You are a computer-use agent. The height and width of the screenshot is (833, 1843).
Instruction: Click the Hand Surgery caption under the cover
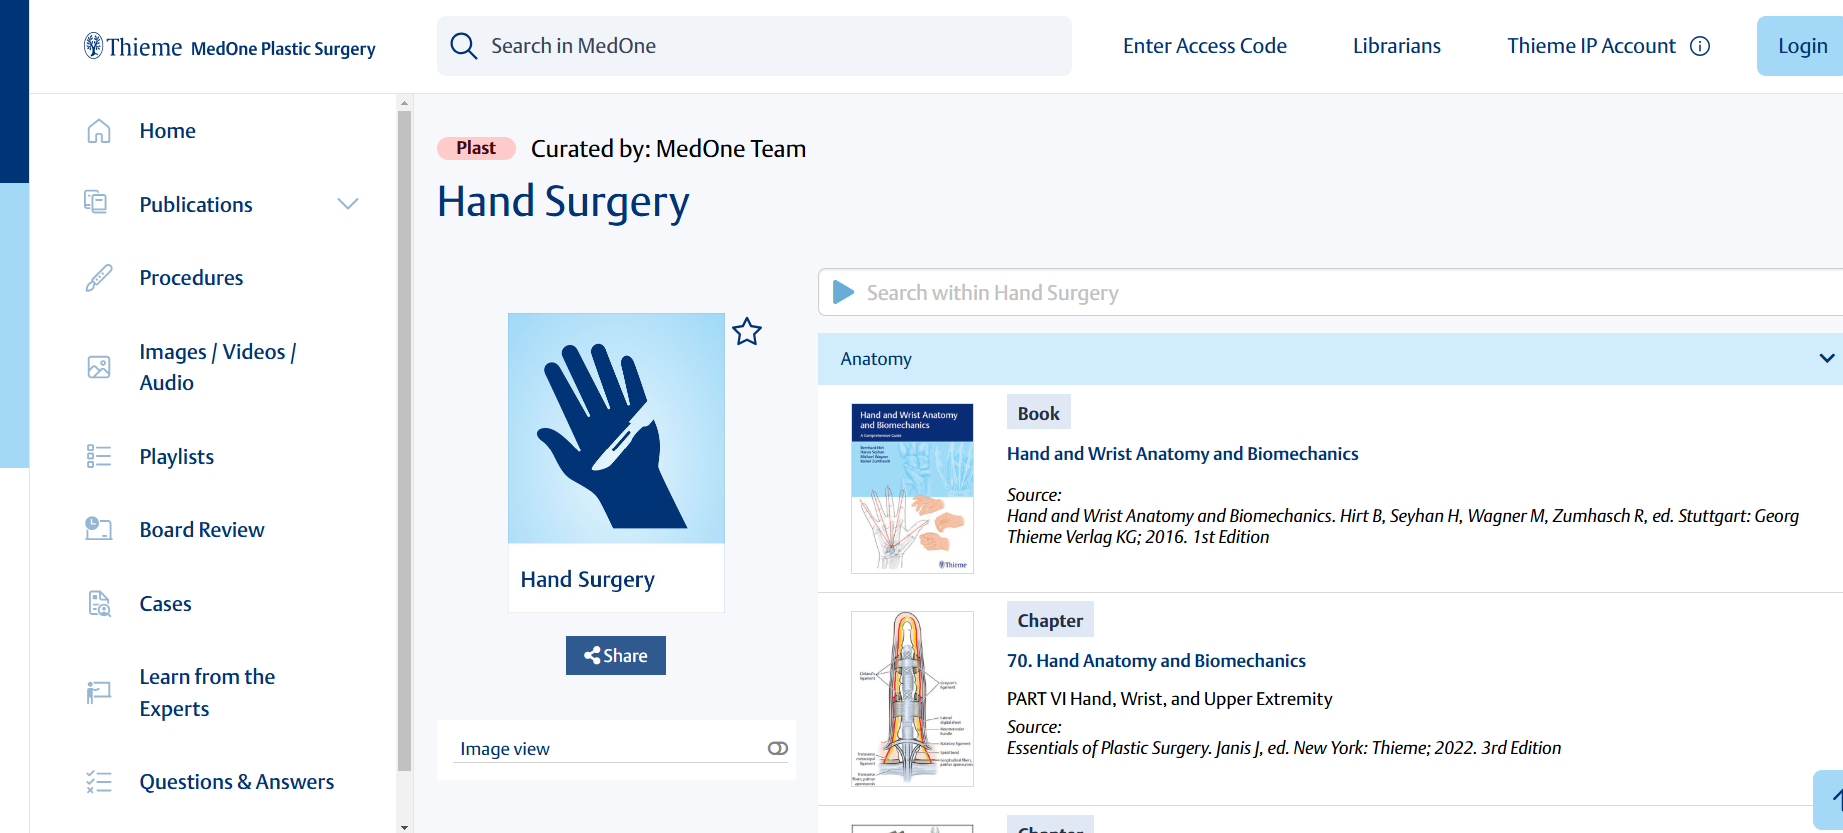(588, 580)
